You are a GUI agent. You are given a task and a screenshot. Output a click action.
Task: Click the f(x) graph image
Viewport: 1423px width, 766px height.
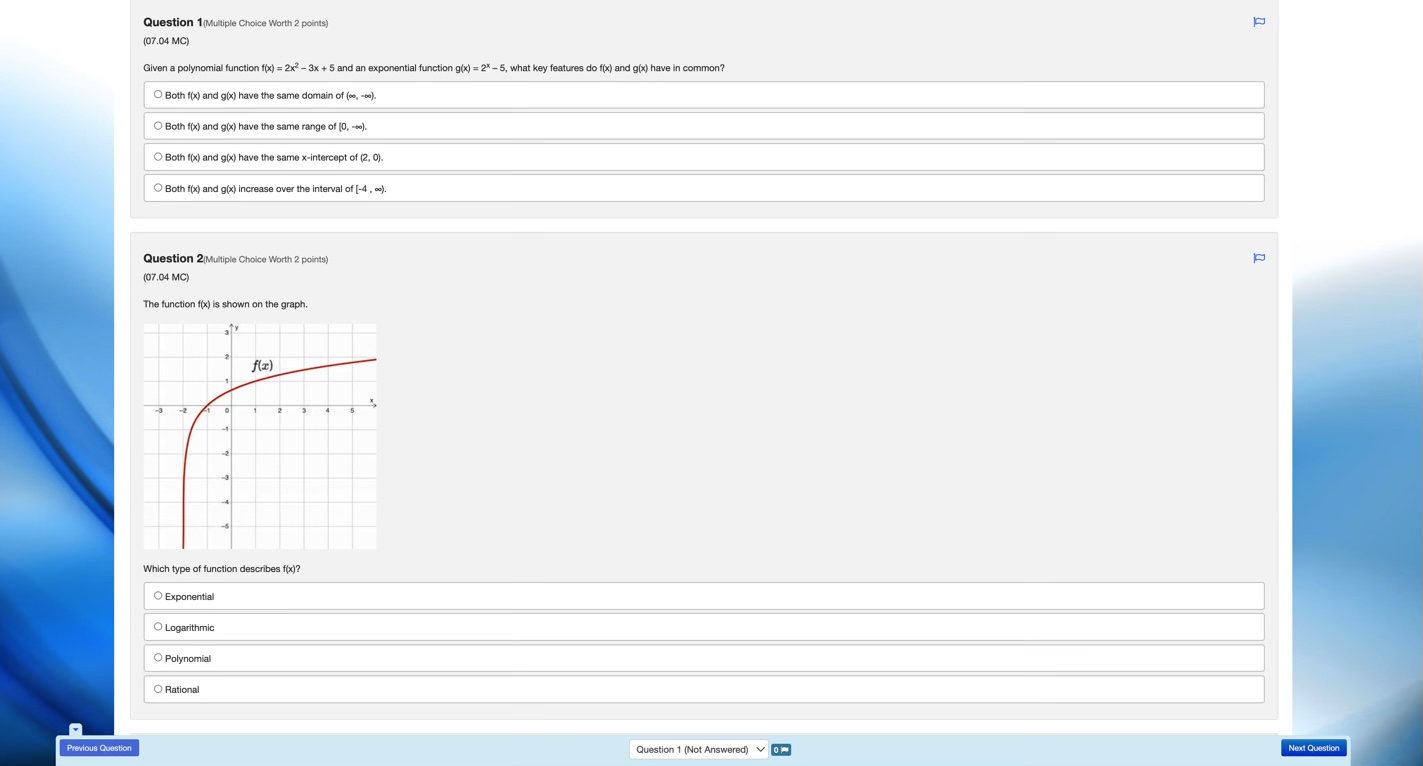pyautogui.click(x=260, y=436)
